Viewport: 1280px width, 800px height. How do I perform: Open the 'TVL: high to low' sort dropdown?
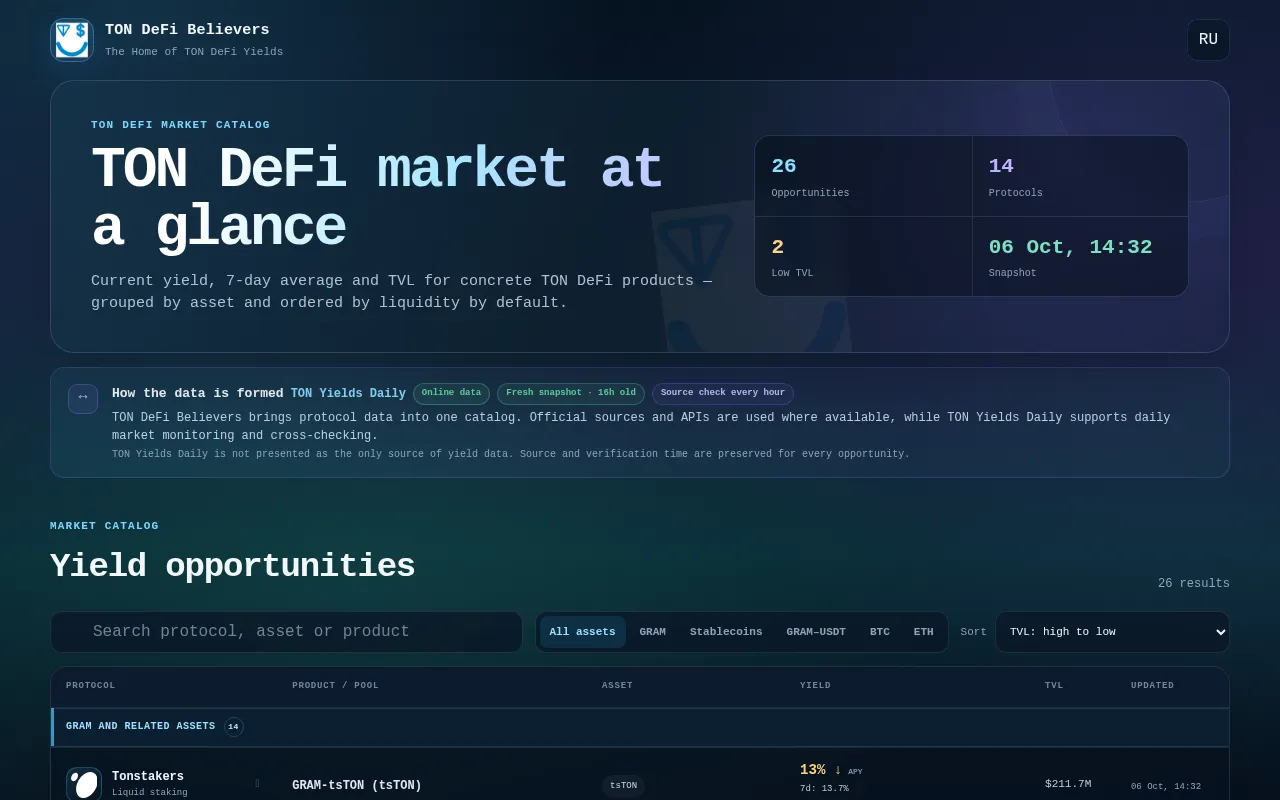click(1112, 632)
